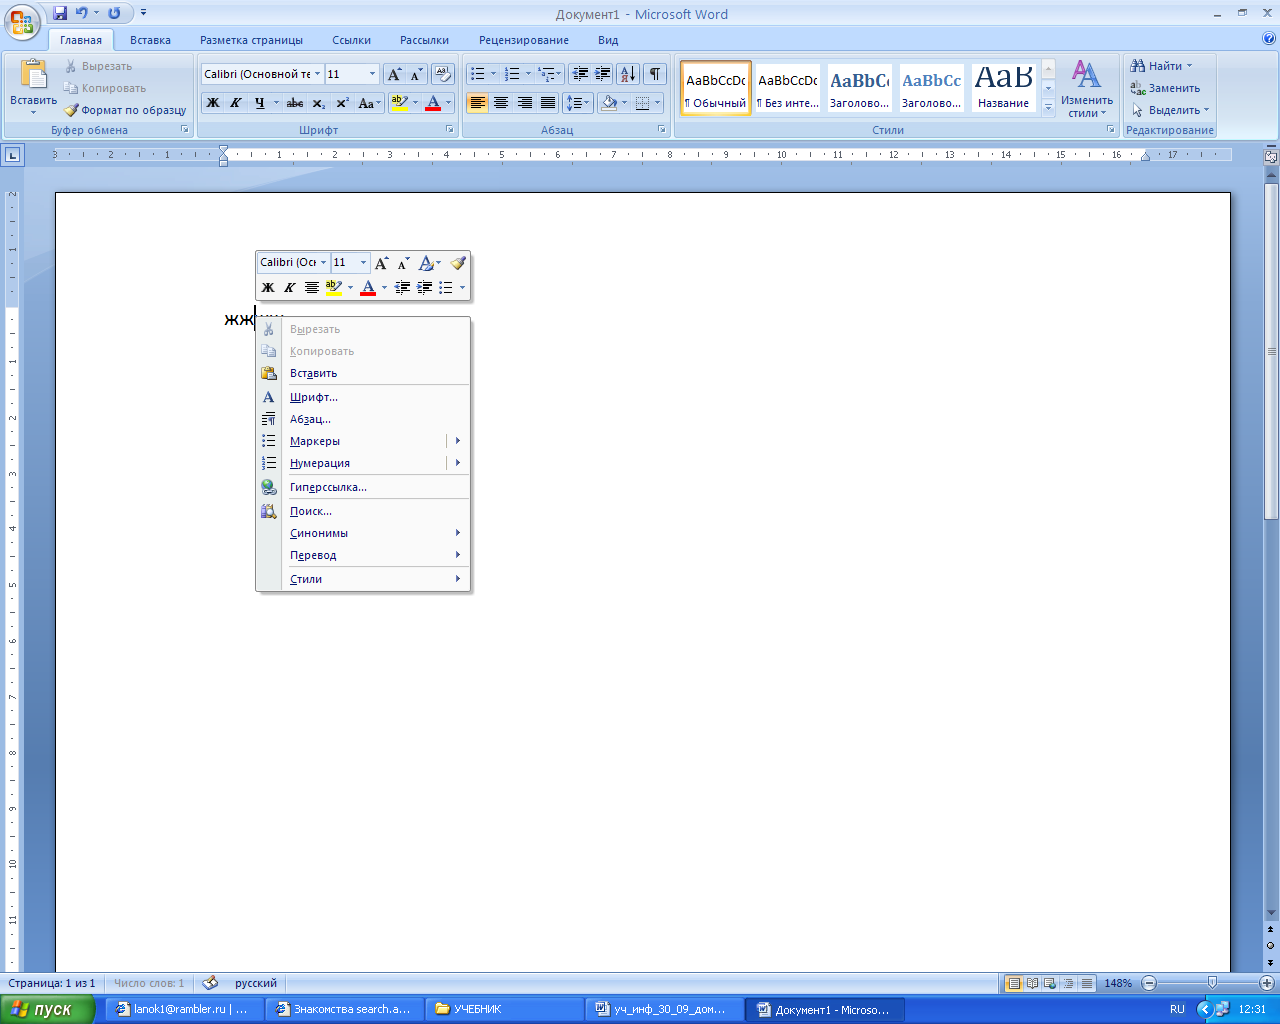Switch to the Вставка ribbon tab
Viewport: 1280px width, 1024px height.
150,40
